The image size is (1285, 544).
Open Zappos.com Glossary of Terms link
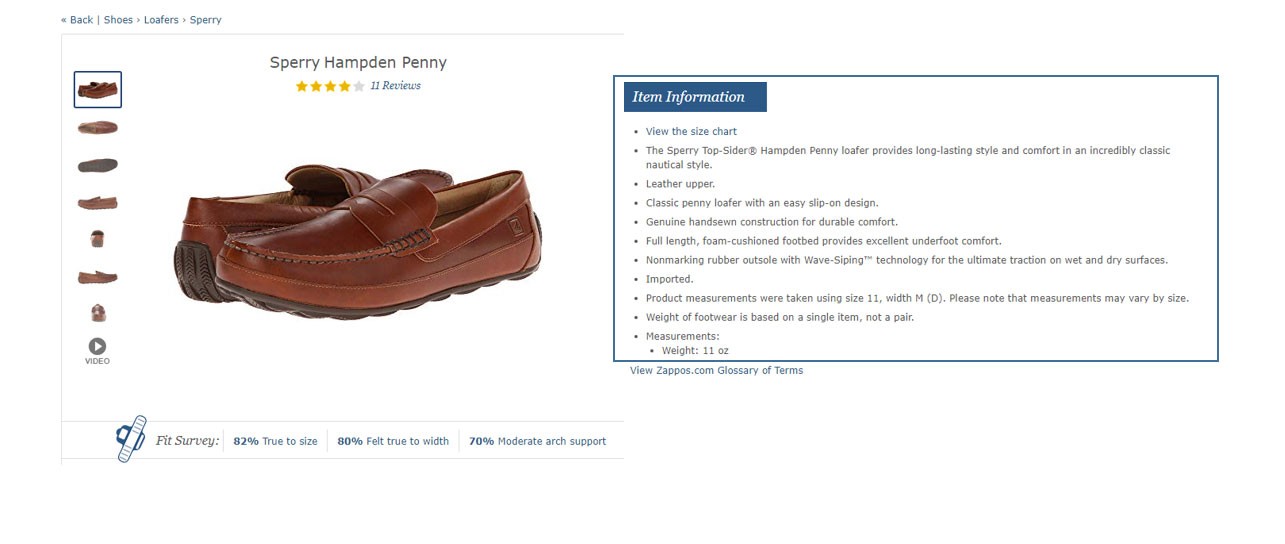716,371
